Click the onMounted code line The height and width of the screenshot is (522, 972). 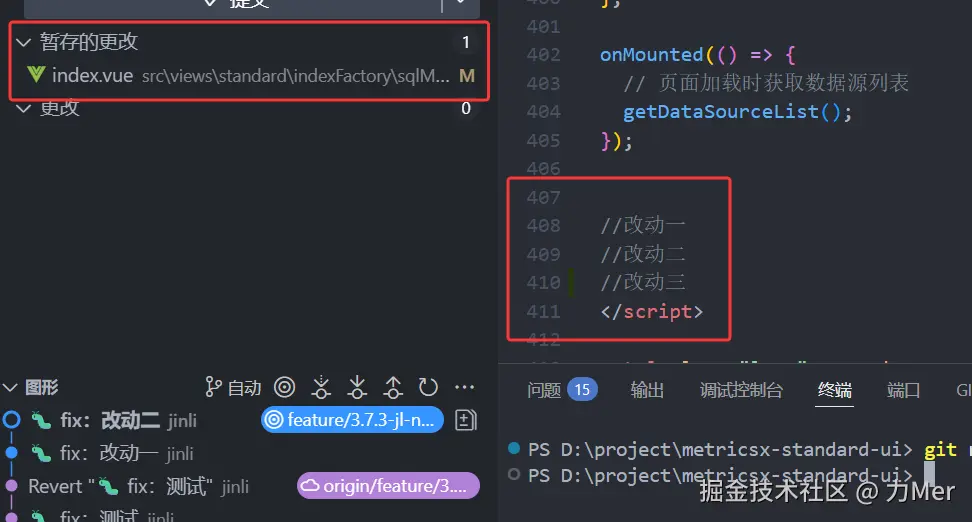coord(697,55)
